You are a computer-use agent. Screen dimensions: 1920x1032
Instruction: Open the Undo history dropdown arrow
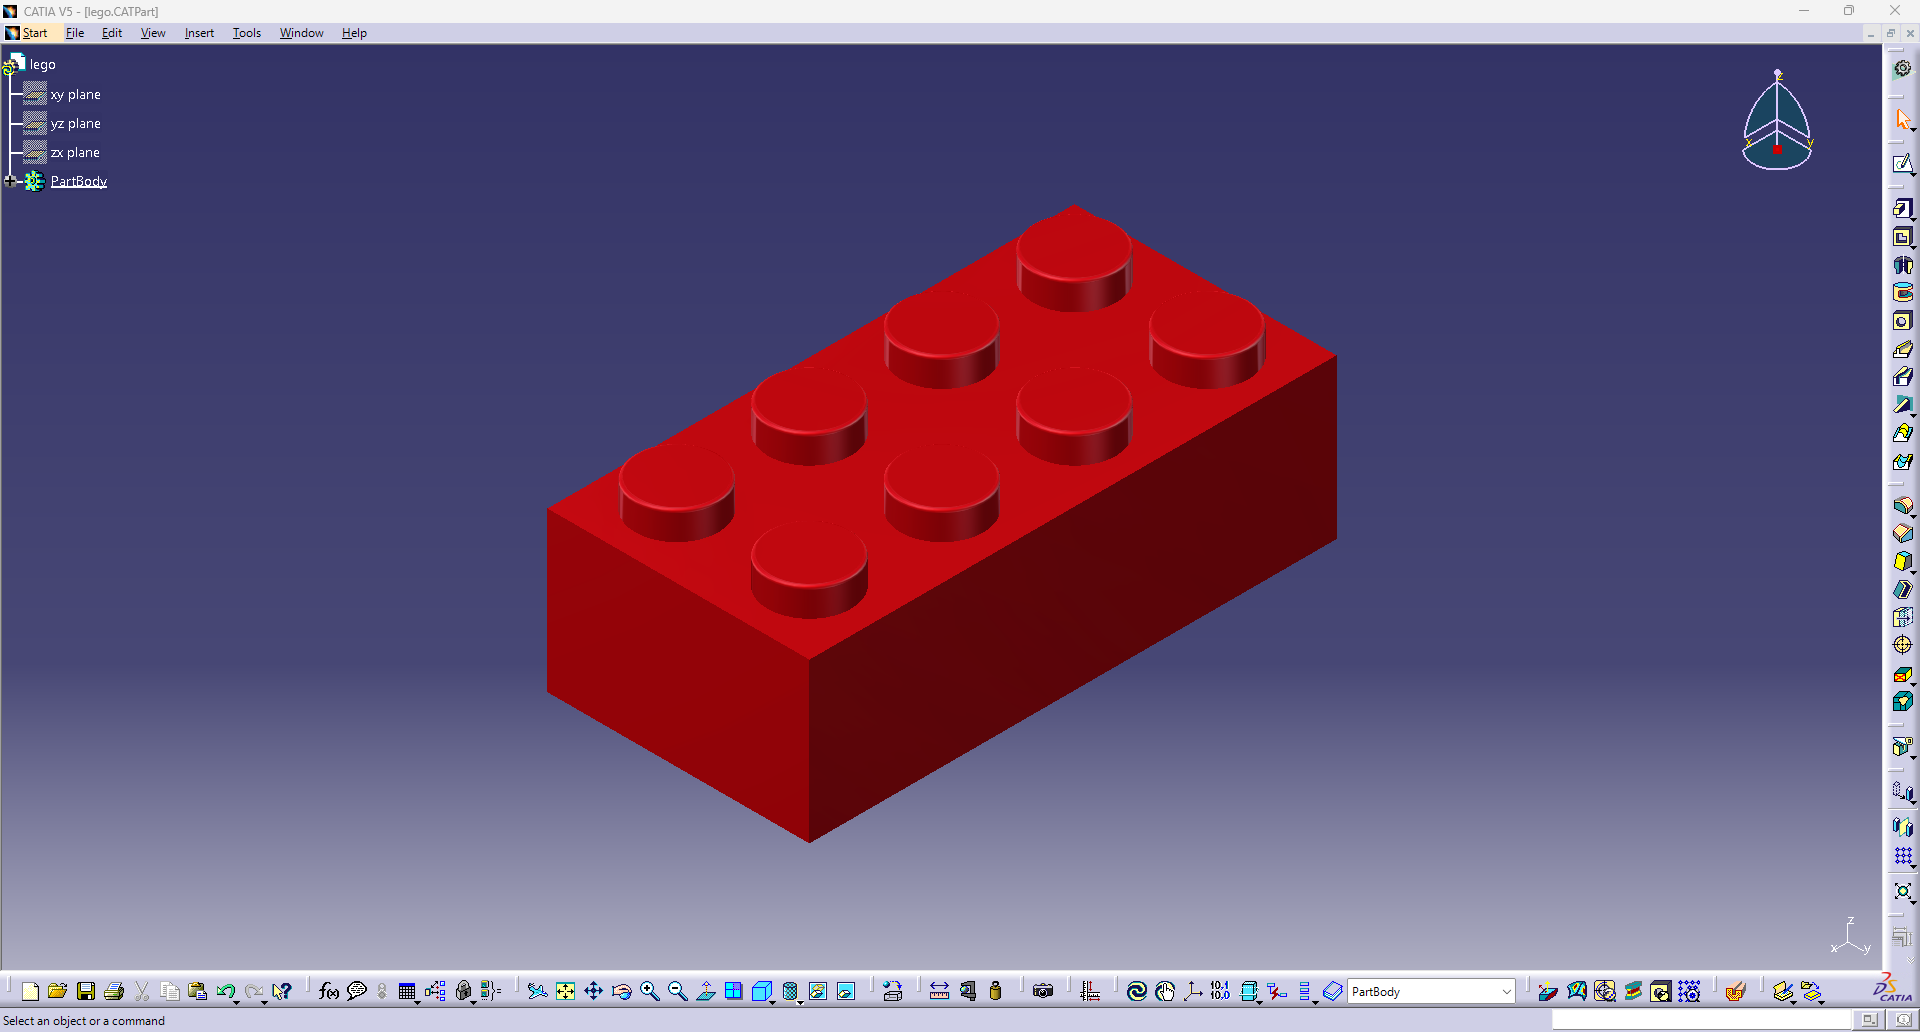tap(237, 1001)
